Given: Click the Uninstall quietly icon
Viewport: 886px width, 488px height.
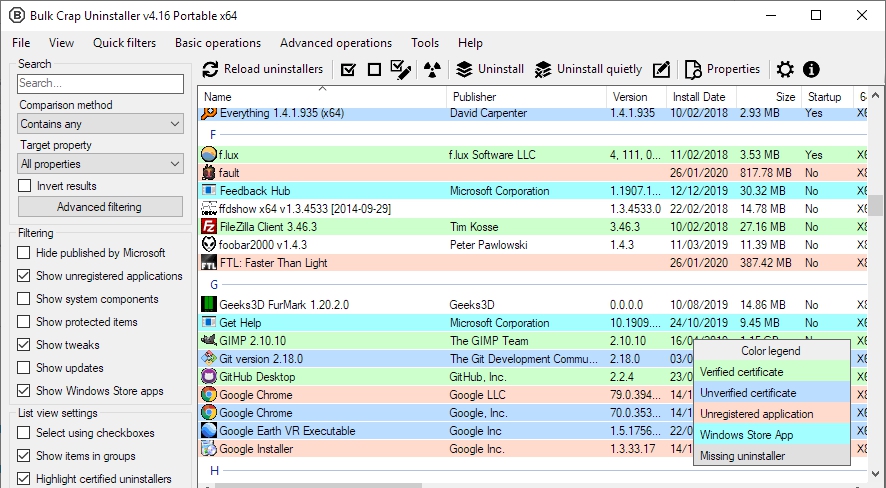Looking at the screenshot, I should pyautogui.click(x=542, y=69).
